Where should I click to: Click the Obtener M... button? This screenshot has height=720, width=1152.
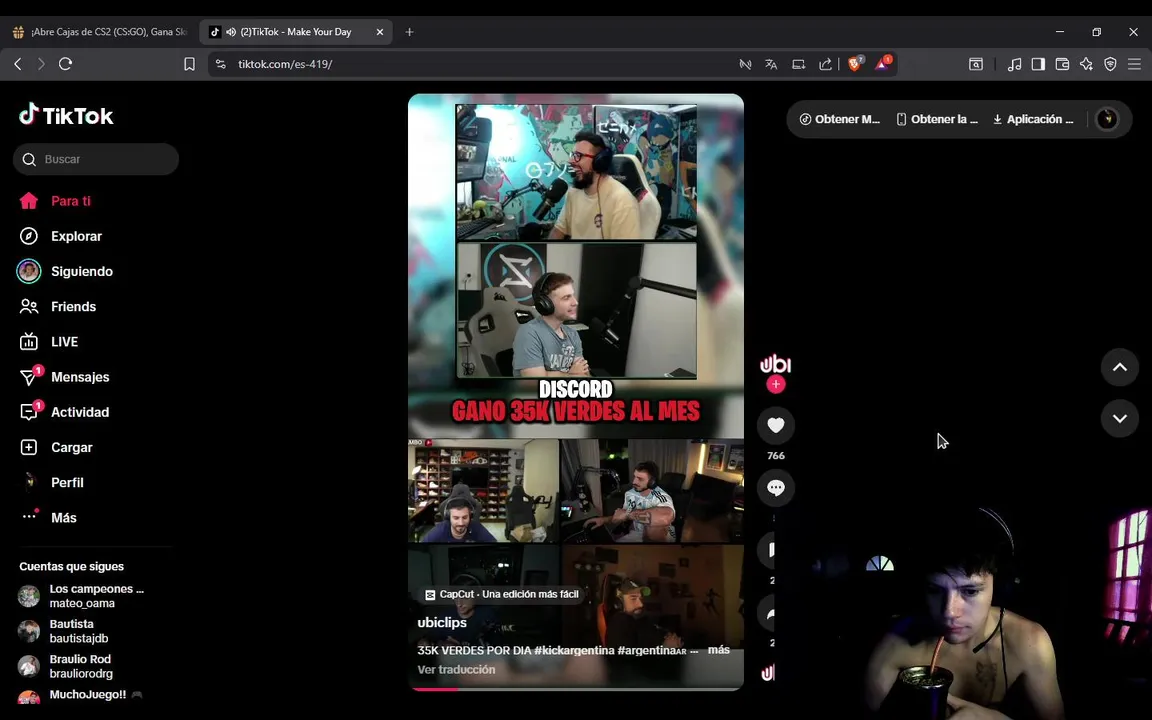pos(840,119)
